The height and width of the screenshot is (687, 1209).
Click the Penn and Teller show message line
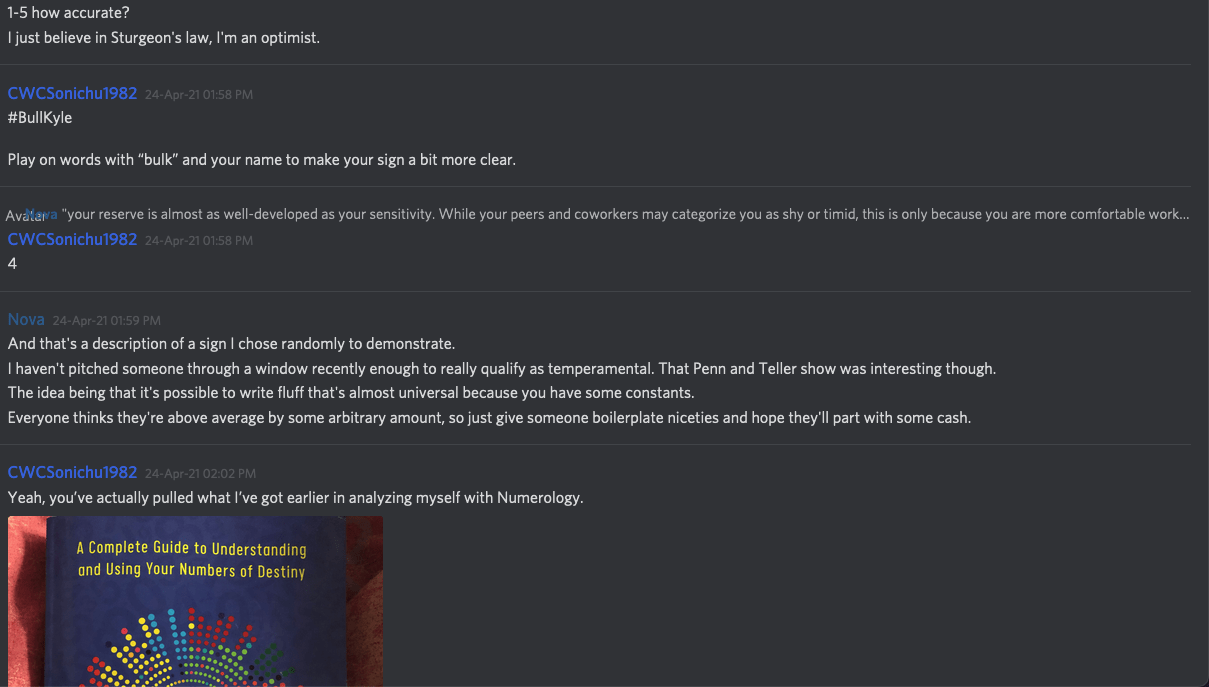(501, 369)
